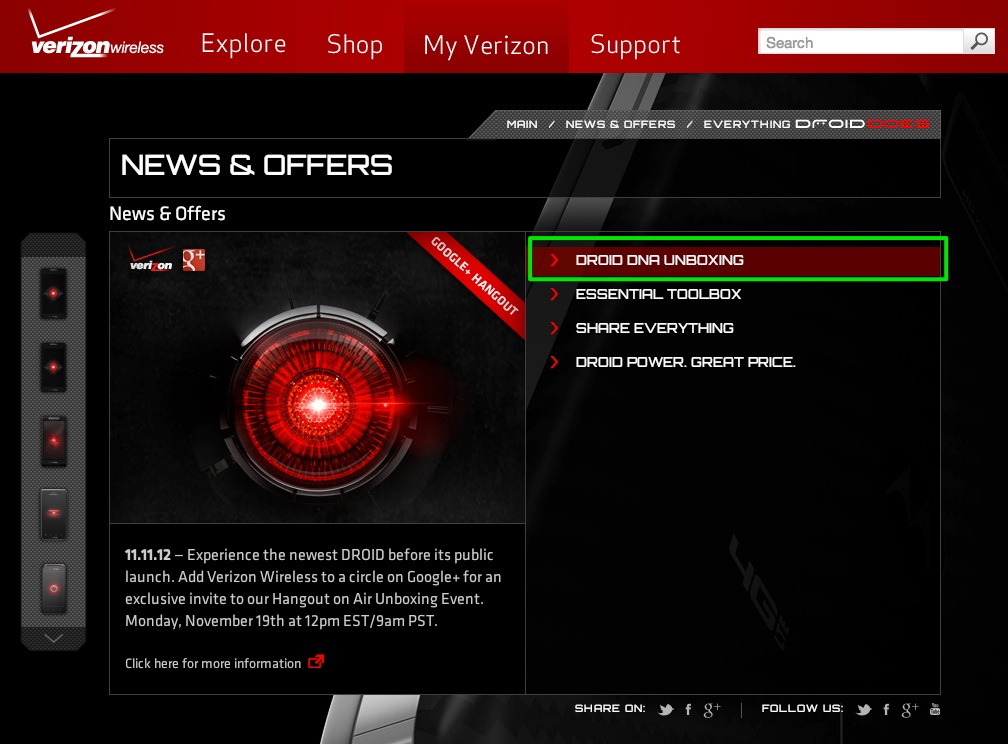Viewport: 1008px width, 744px height.
Task: Share on Twitter icon
Action: [666, 709]
